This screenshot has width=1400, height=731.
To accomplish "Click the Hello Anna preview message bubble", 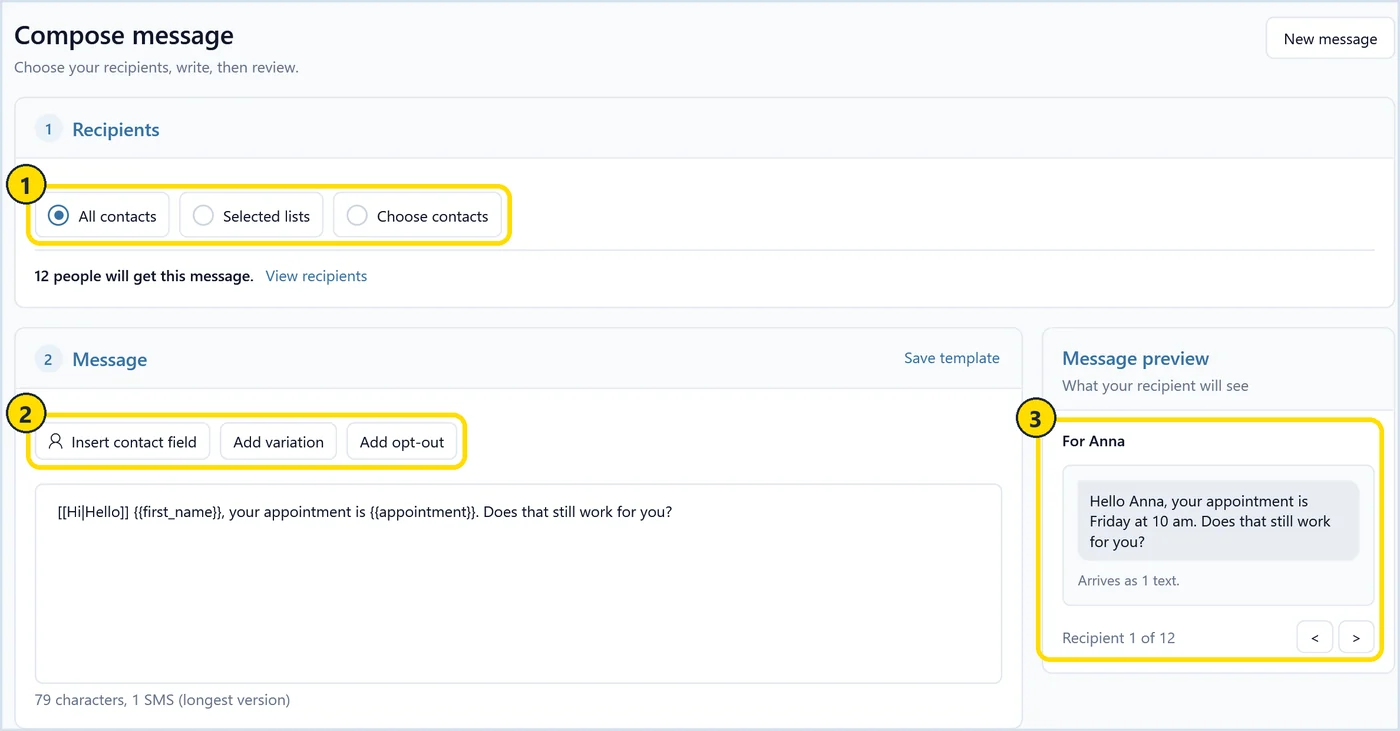I will (x=1218, y=521).
